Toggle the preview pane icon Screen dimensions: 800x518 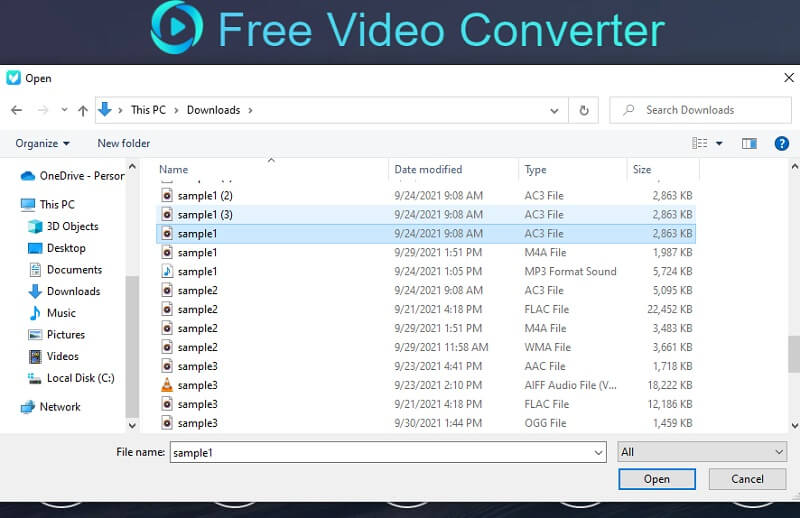[749, 144]
